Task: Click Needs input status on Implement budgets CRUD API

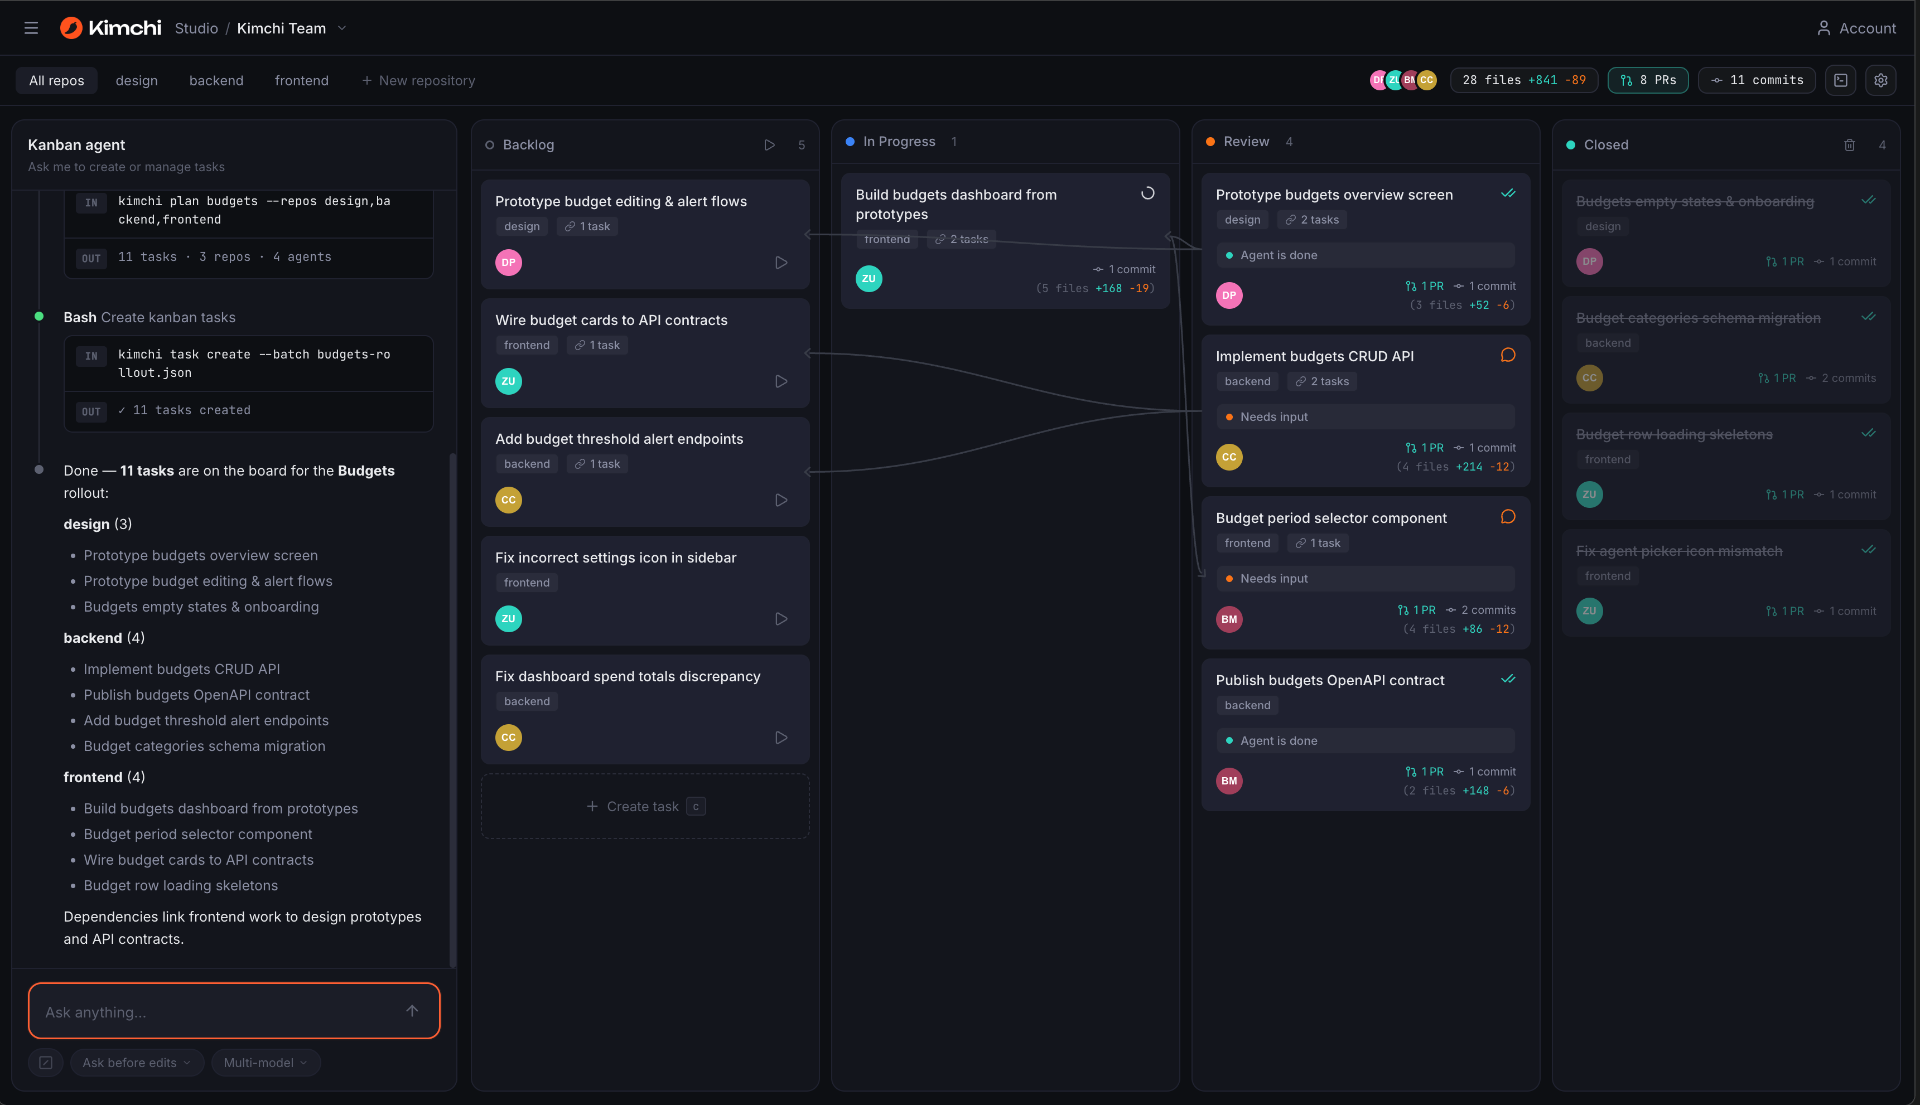Action: click(1365, 417)
